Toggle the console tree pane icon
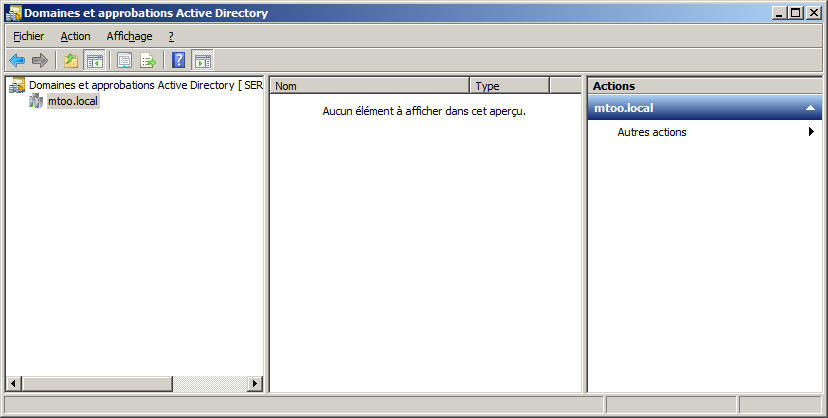Image resolution: width=828 pixels, height=418 pixels. coord(94,60)
